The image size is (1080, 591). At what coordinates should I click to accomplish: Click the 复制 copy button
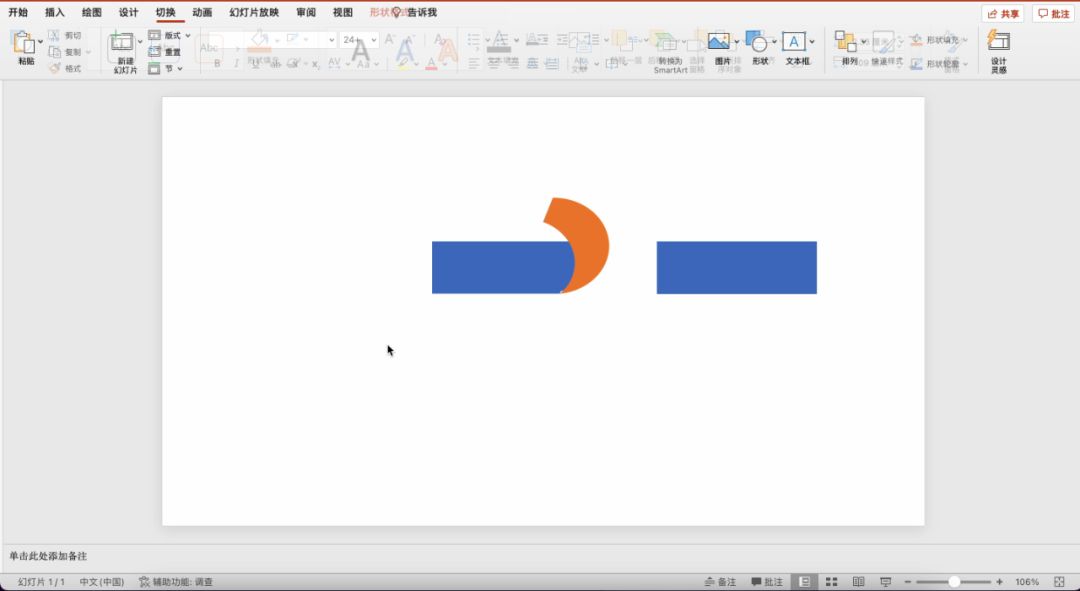point(65,52)
